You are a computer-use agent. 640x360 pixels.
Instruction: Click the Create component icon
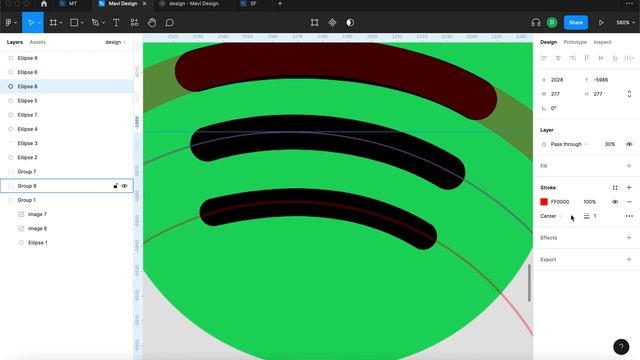point(332,23)
